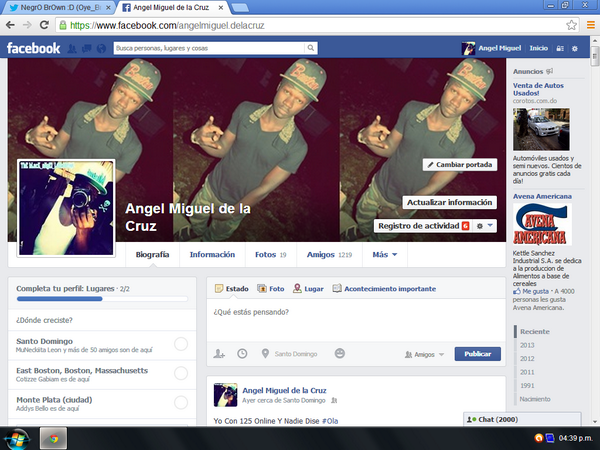
Task: Bookmark page with star icon
Action: (571, 25)
